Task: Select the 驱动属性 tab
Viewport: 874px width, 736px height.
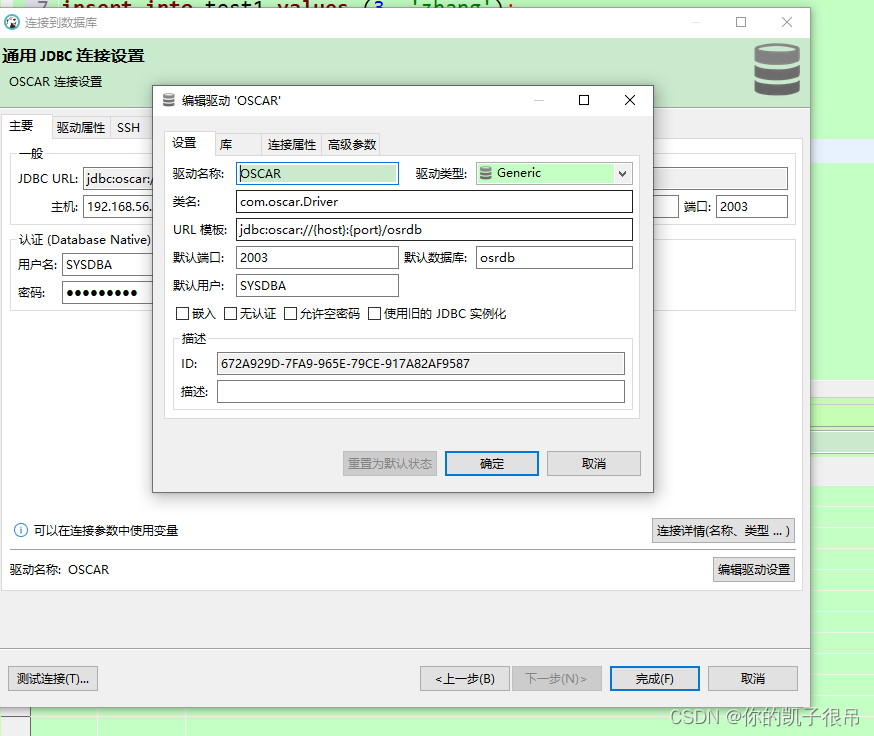Action: pyautogui.click(x=83, y=127)
